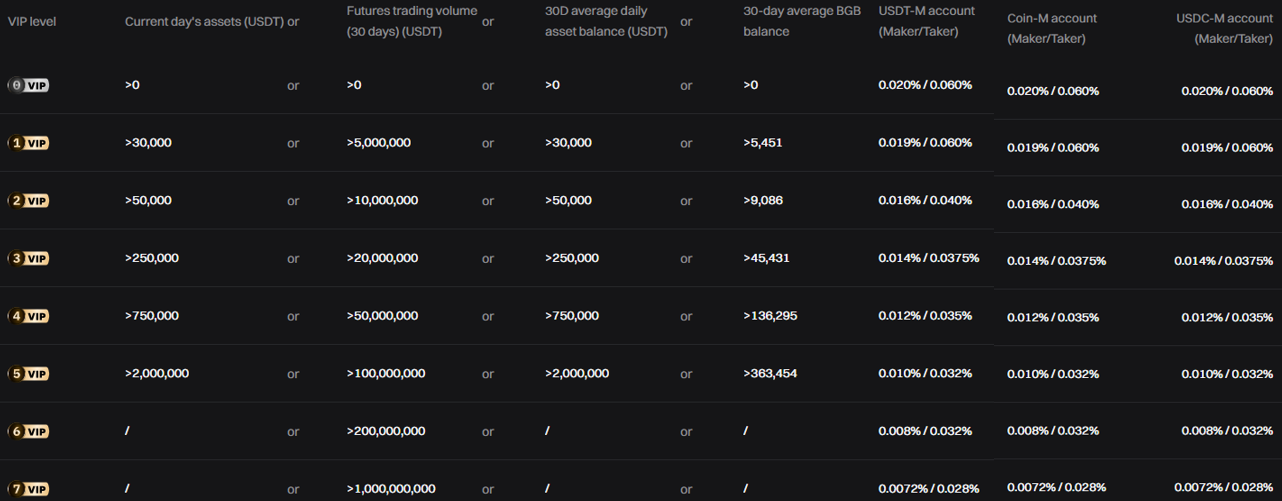Image resolution: width=1282 pixels, height=501 pixels.
Task: Click the VIP 1 level badge
Action: tap(28, 143)
